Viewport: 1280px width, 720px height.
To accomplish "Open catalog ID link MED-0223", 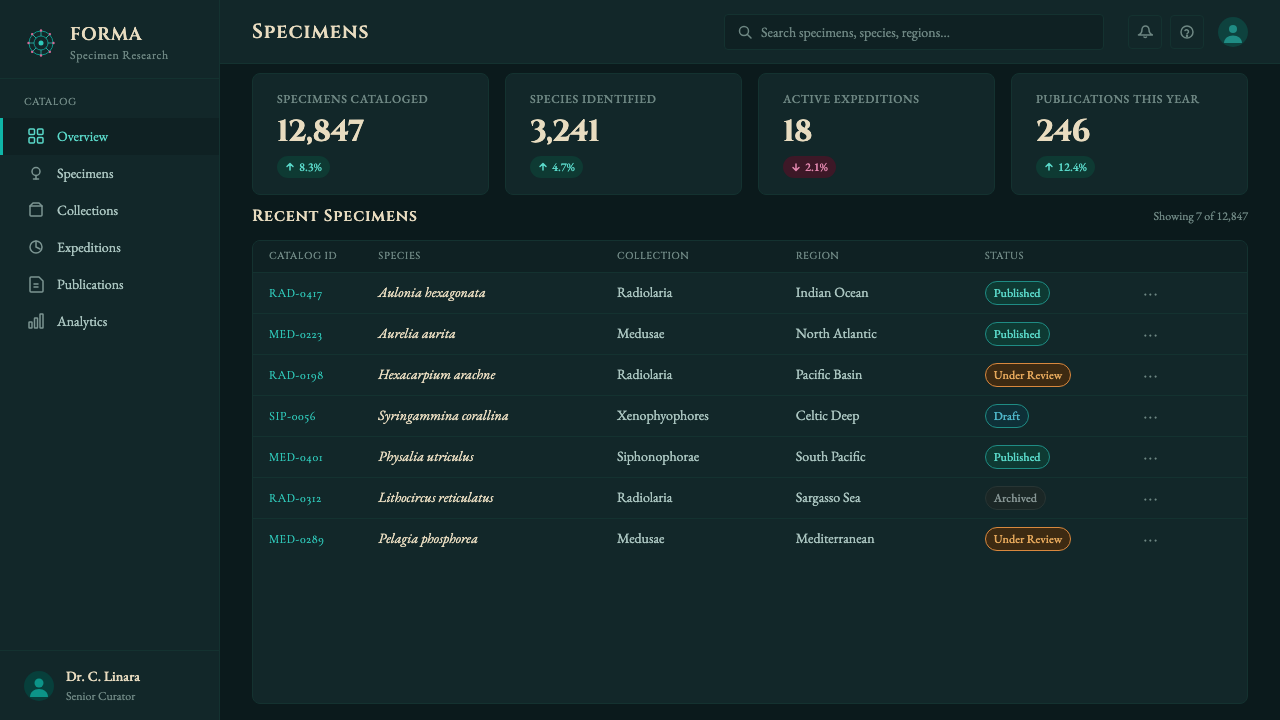I will coord(295,334).
